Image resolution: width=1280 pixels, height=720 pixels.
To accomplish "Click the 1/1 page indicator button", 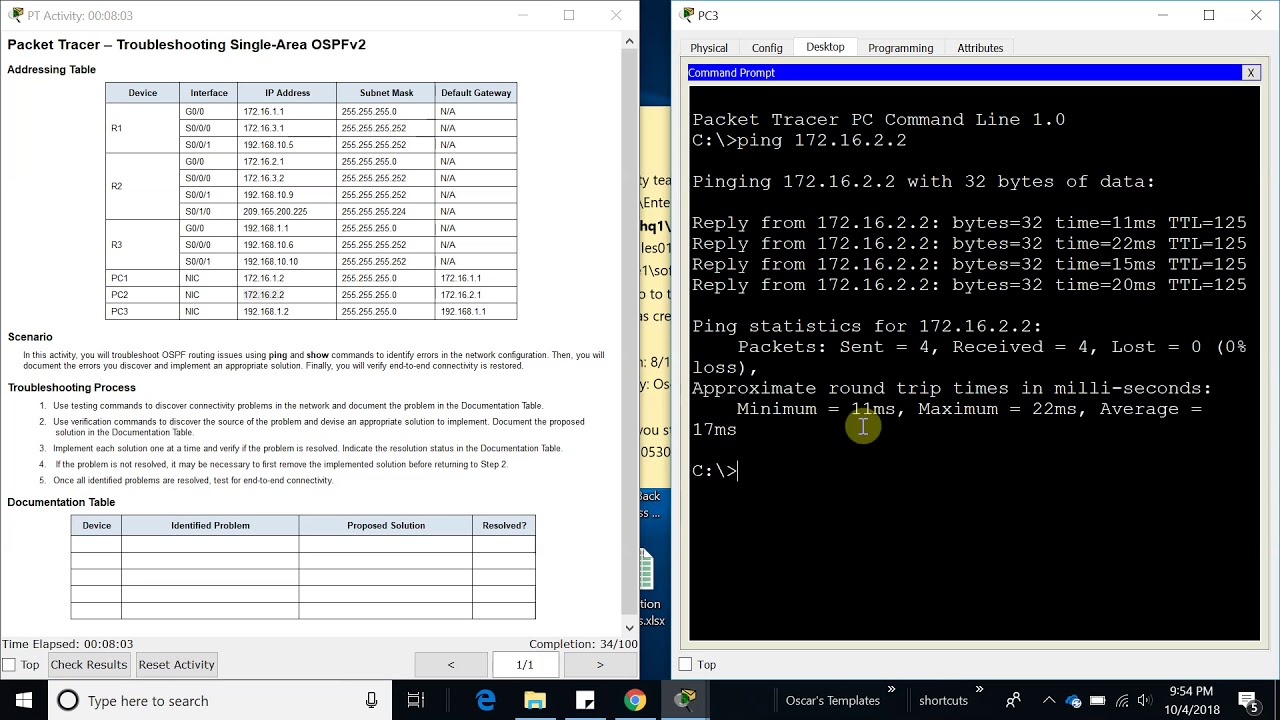I will [525, 665].
